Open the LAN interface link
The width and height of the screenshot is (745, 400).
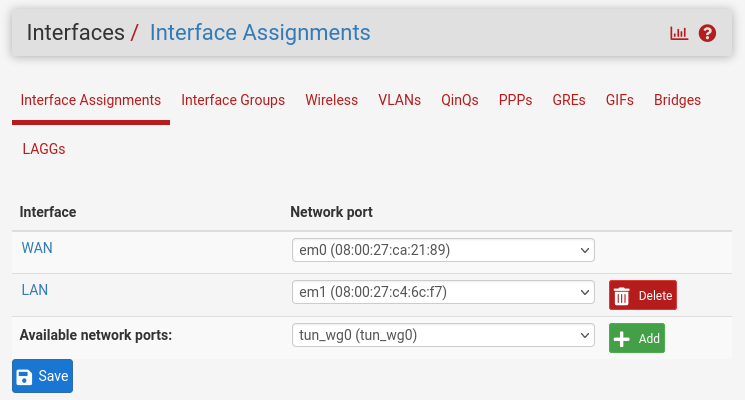(x=35, y=290)
